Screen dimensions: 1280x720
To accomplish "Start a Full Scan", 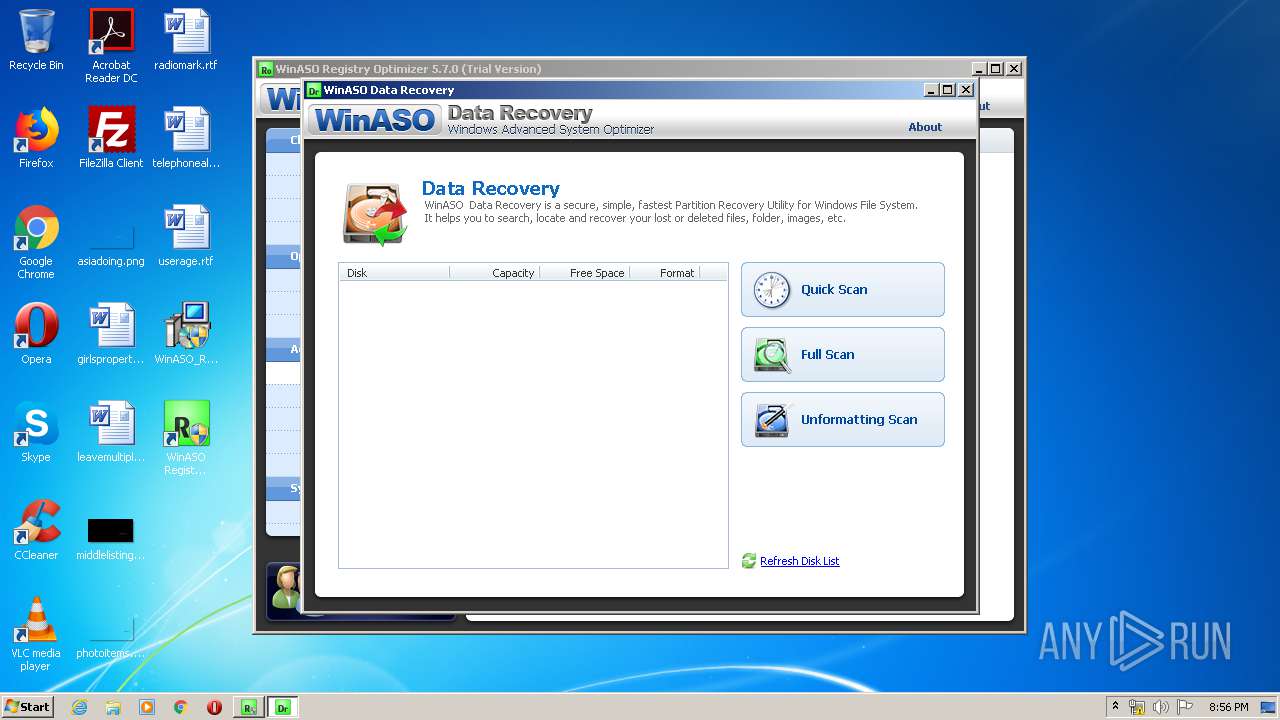I will pyautogui.click(x=842, y=355).
